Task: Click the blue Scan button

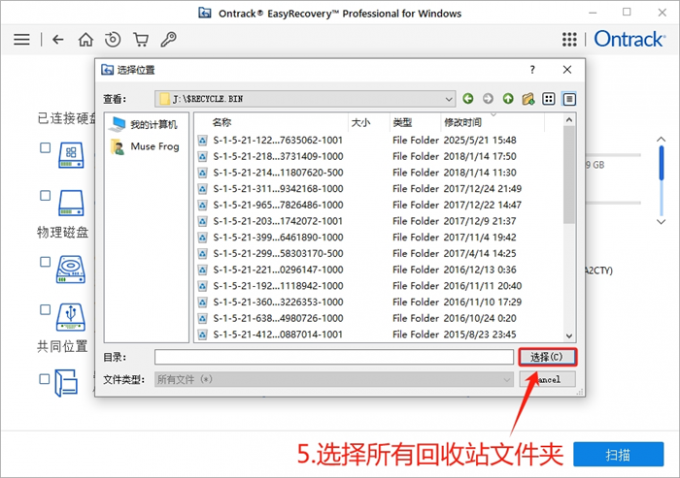Action: click(618, 455)
